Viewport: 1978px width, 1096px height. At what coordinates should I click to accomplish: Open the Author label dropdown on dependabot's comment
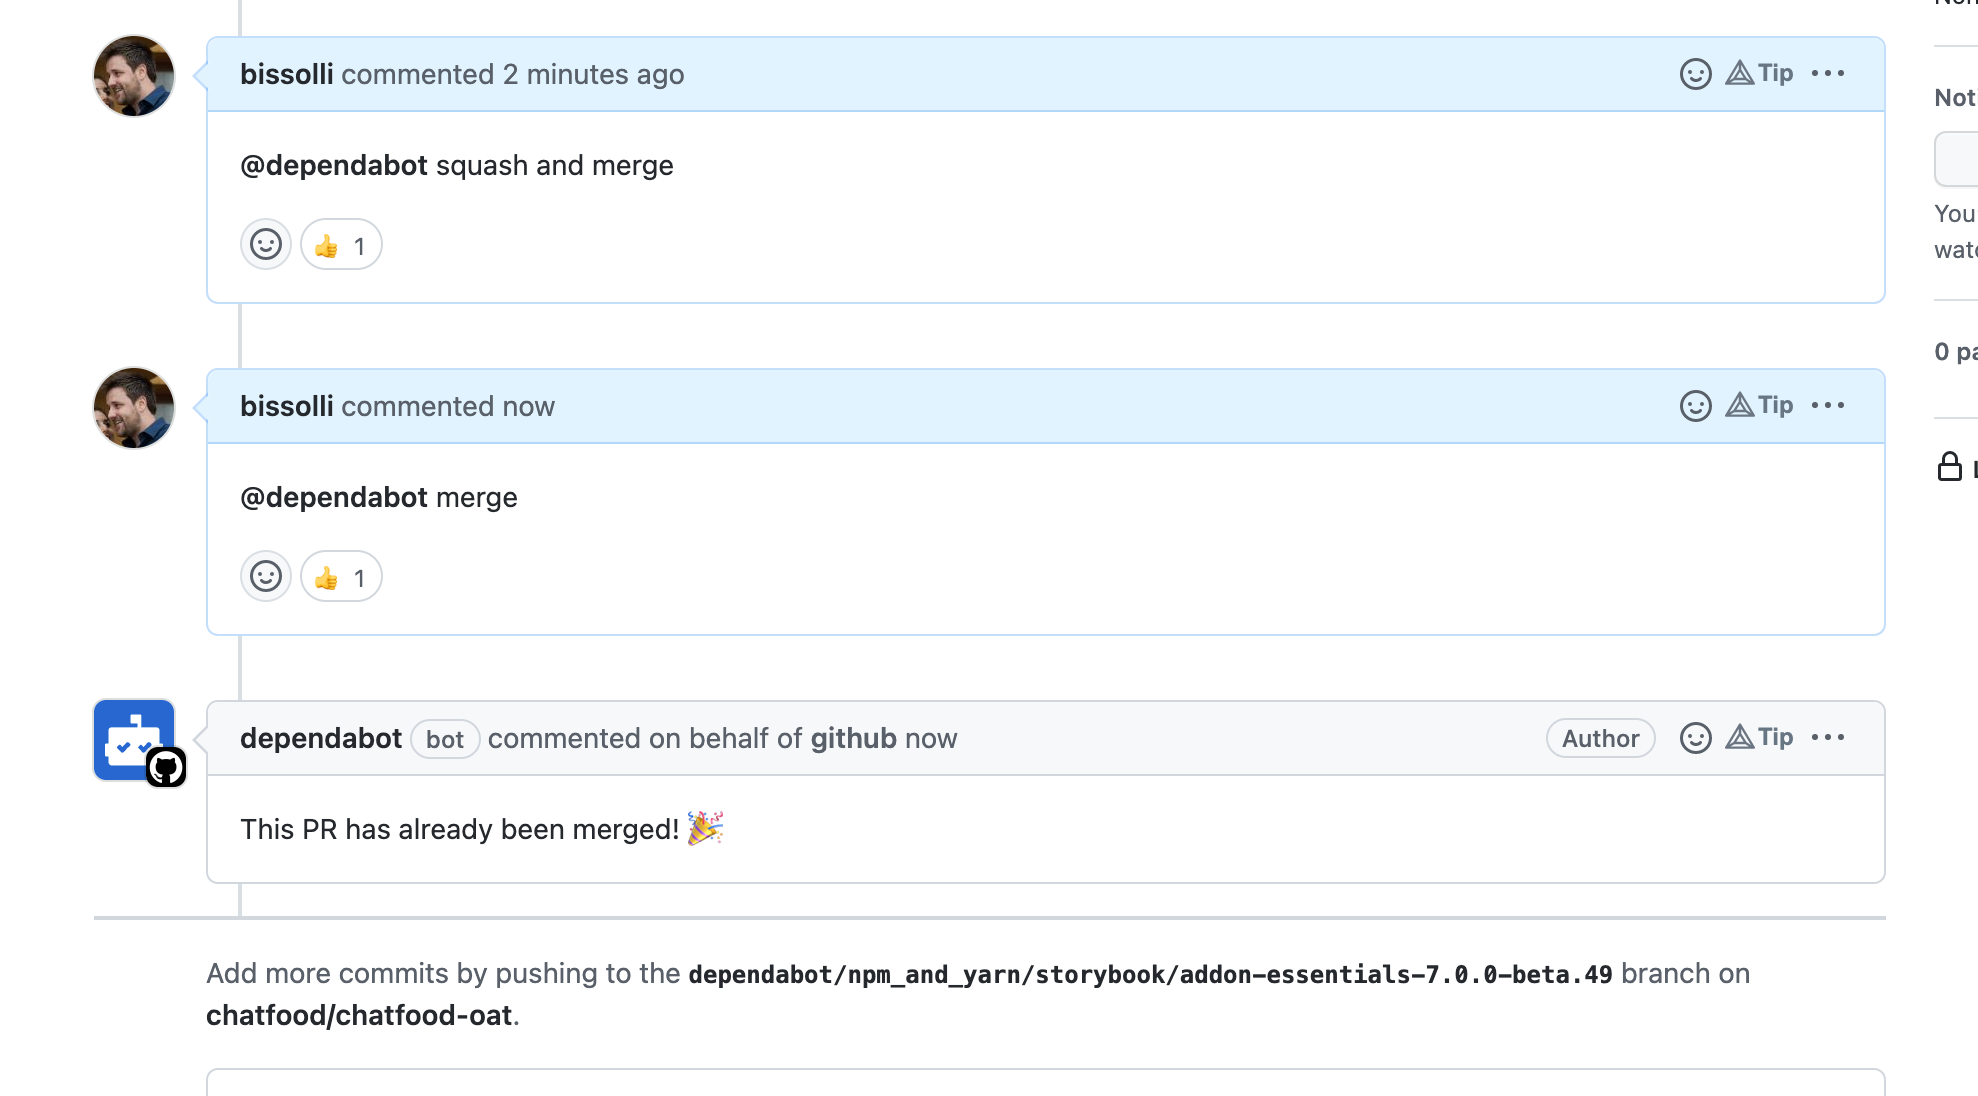(x=1599, y=738)
